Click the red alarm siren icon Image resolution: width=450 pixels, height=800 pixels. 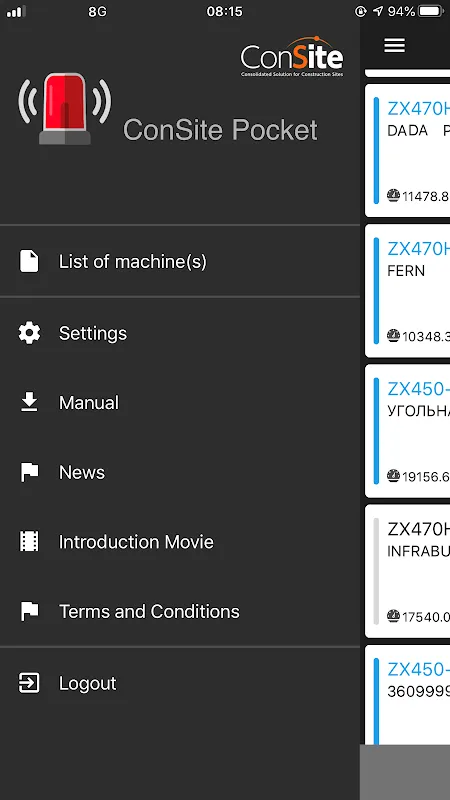[x=65, y=109]
